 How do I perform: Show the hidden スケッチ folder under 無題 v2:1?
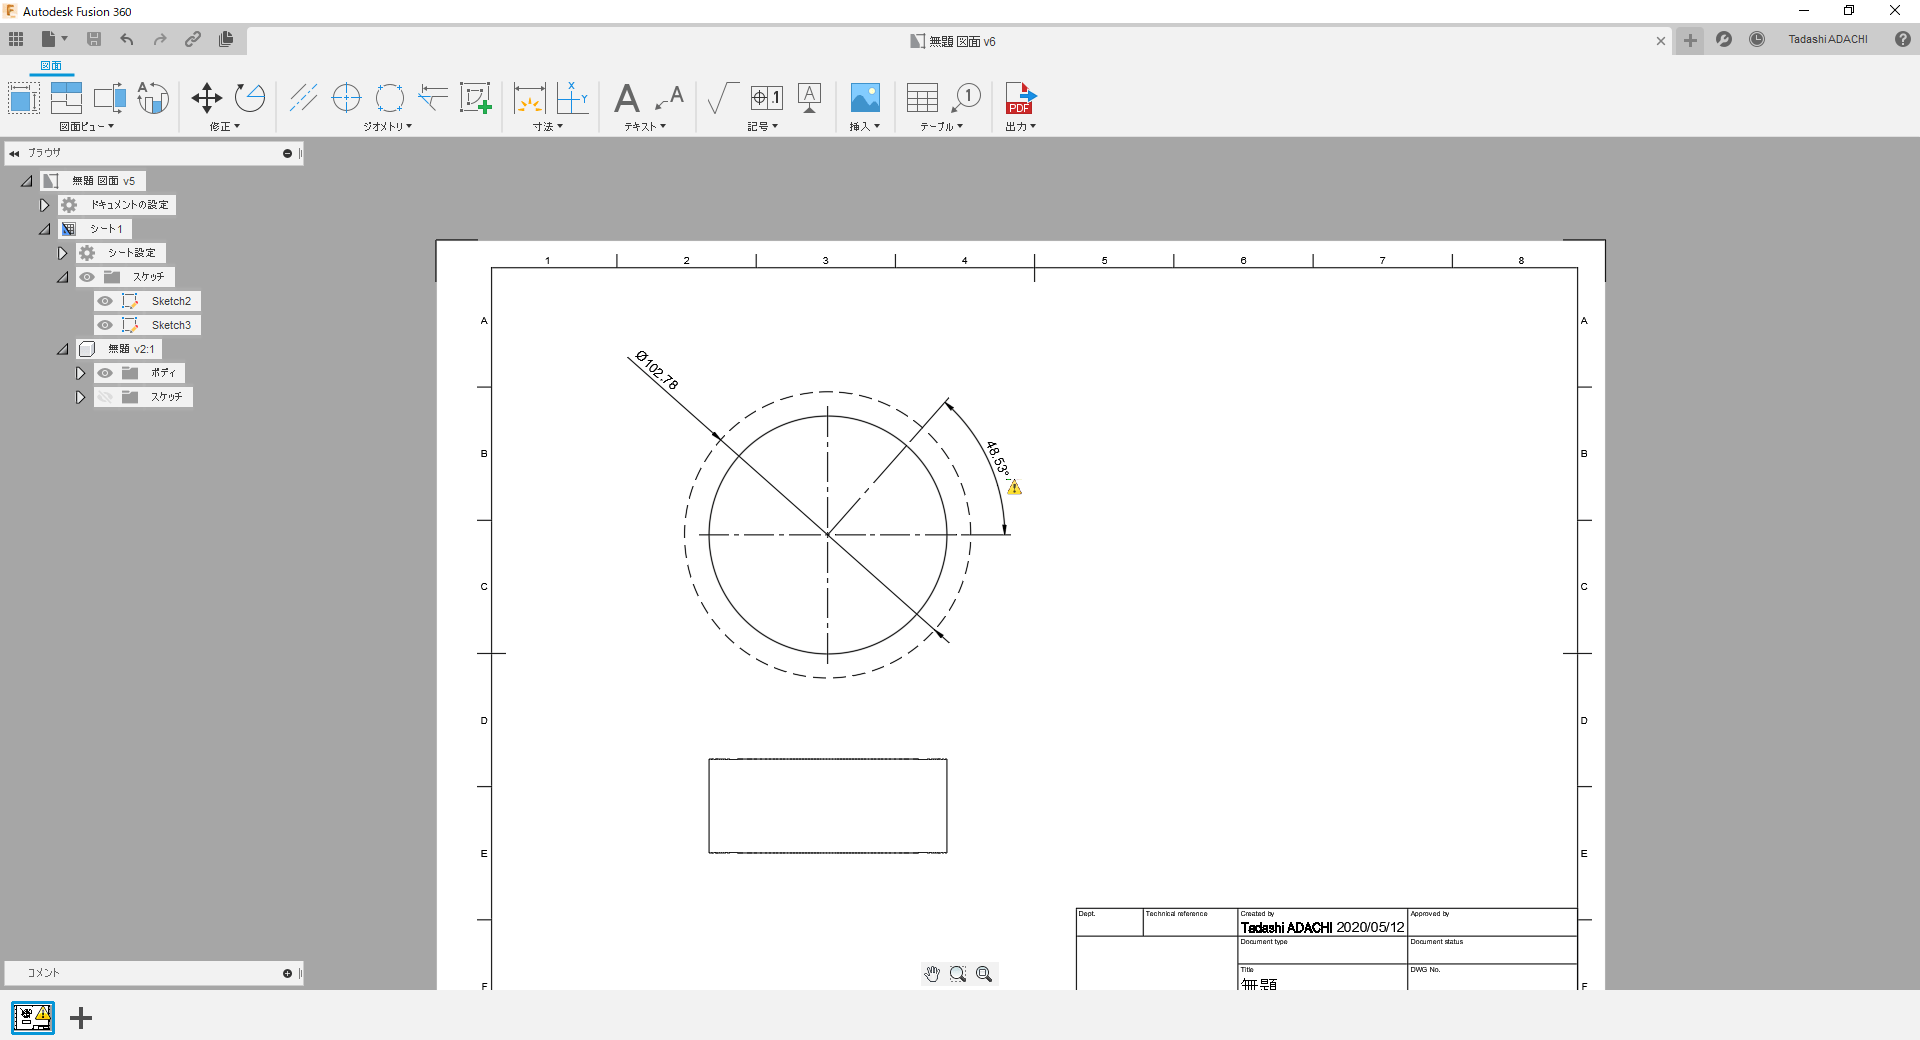[105, 397]
